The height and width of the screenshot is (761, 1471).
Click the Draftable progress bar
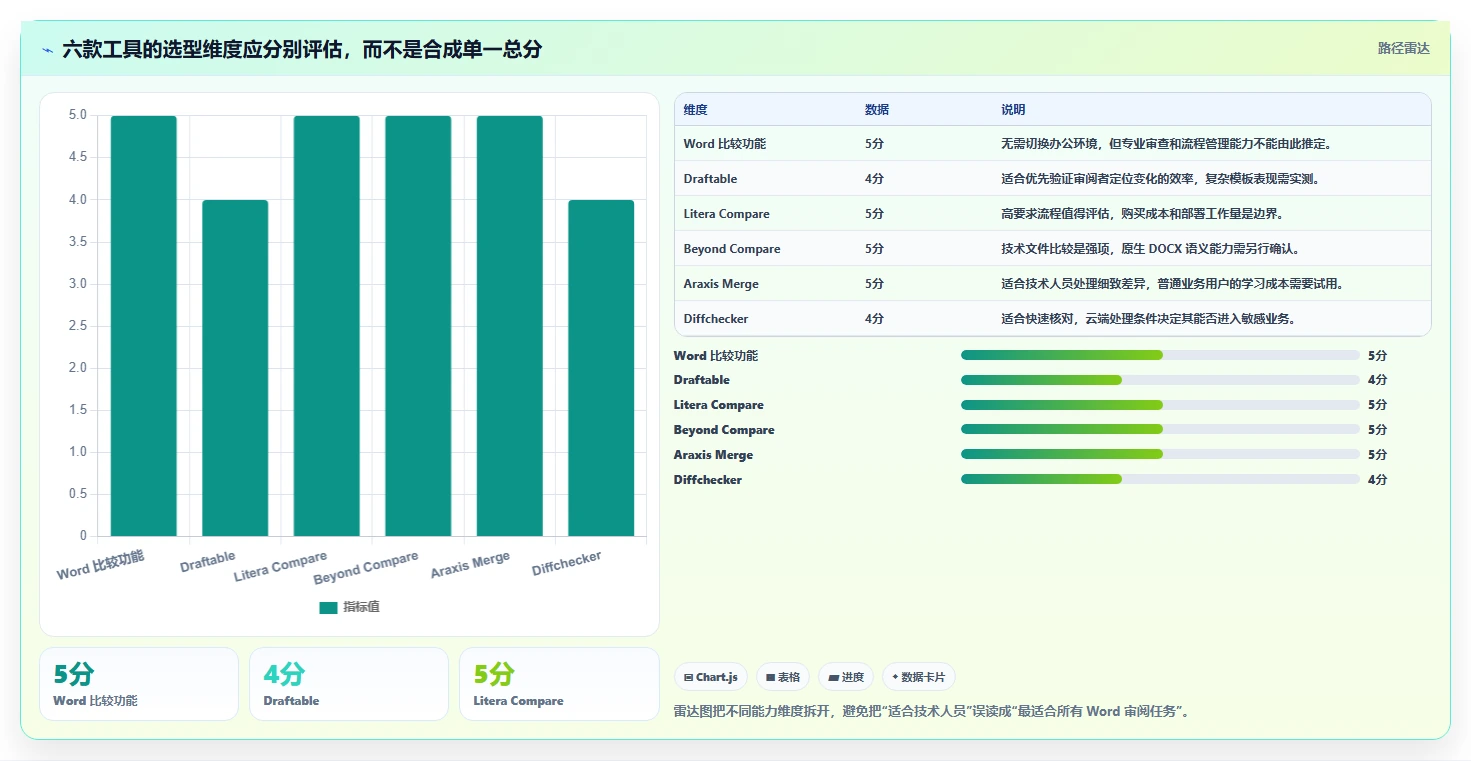pos(1160,380)
